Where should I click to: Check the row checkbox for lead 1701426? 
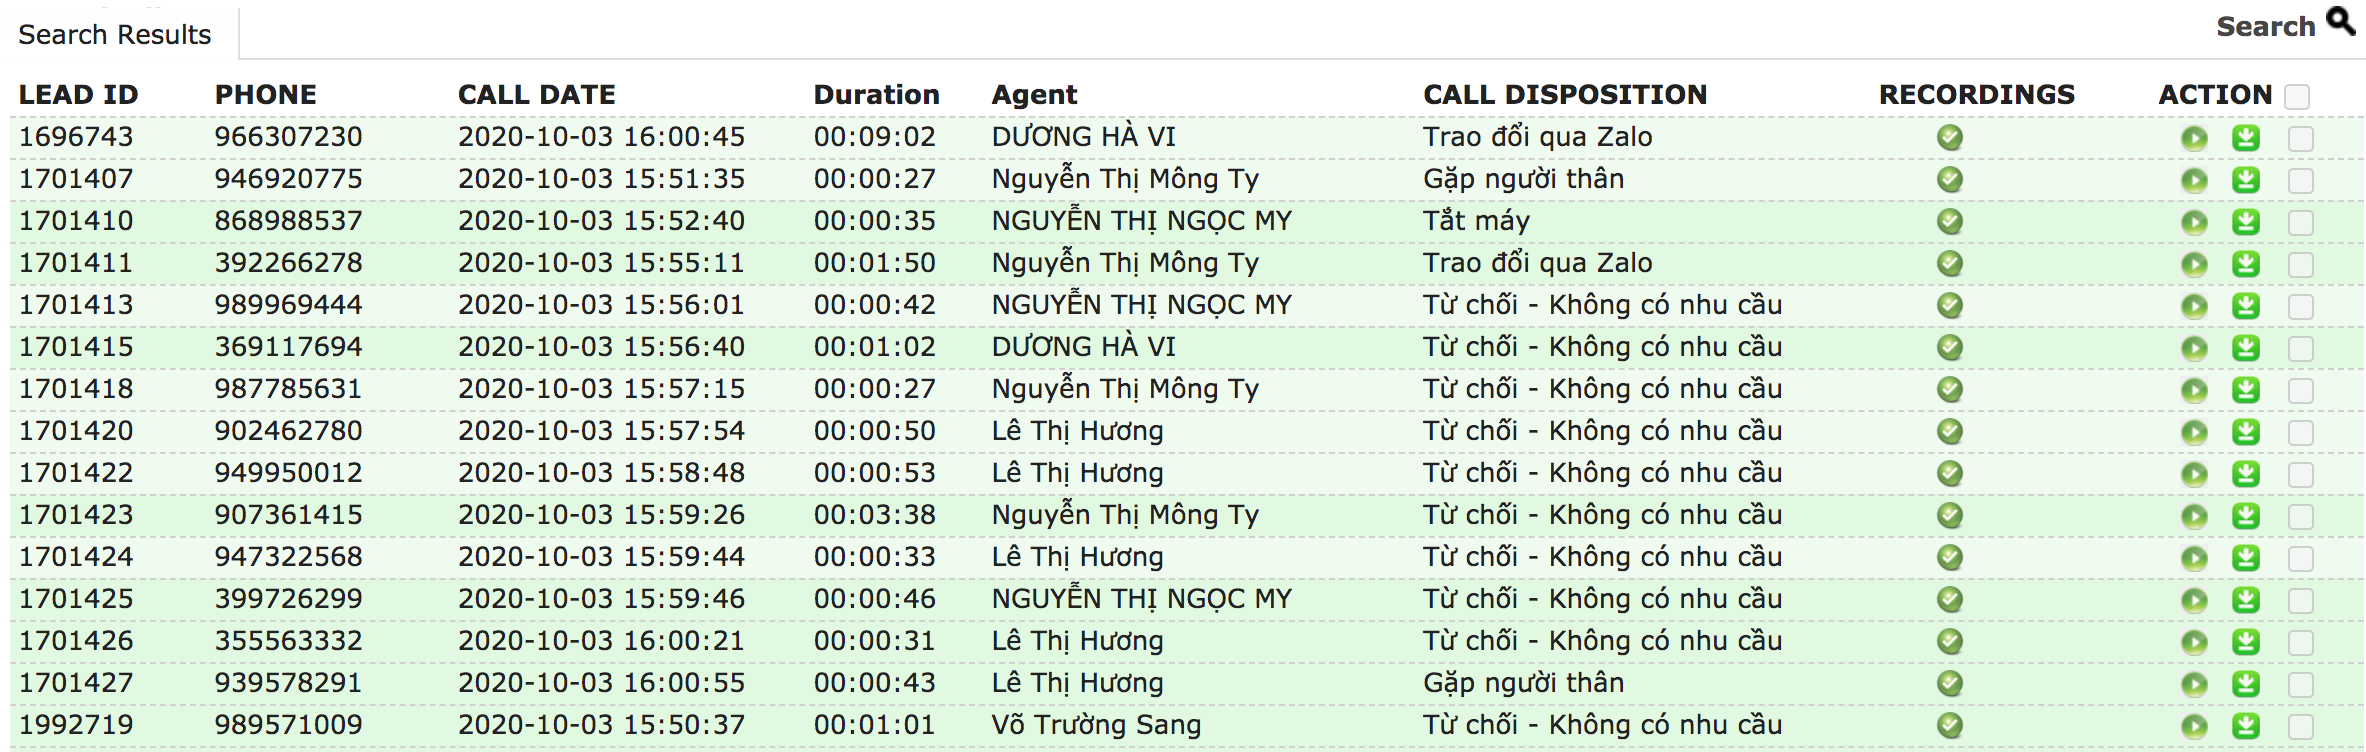[2300, 643]
